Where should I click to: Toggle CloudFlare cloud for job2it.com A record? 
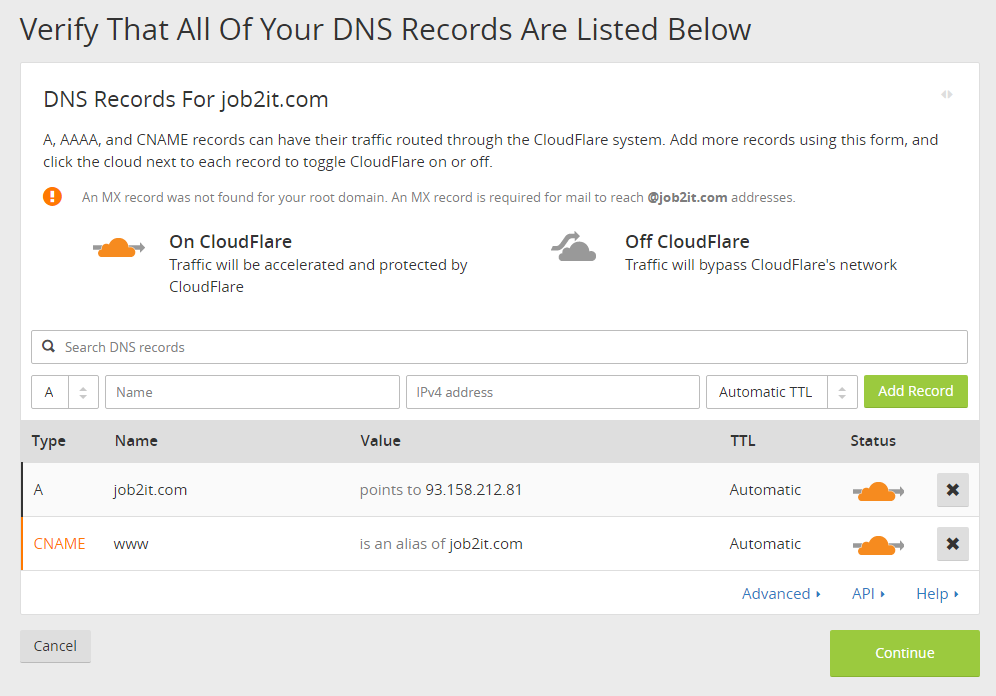(878, 491)
